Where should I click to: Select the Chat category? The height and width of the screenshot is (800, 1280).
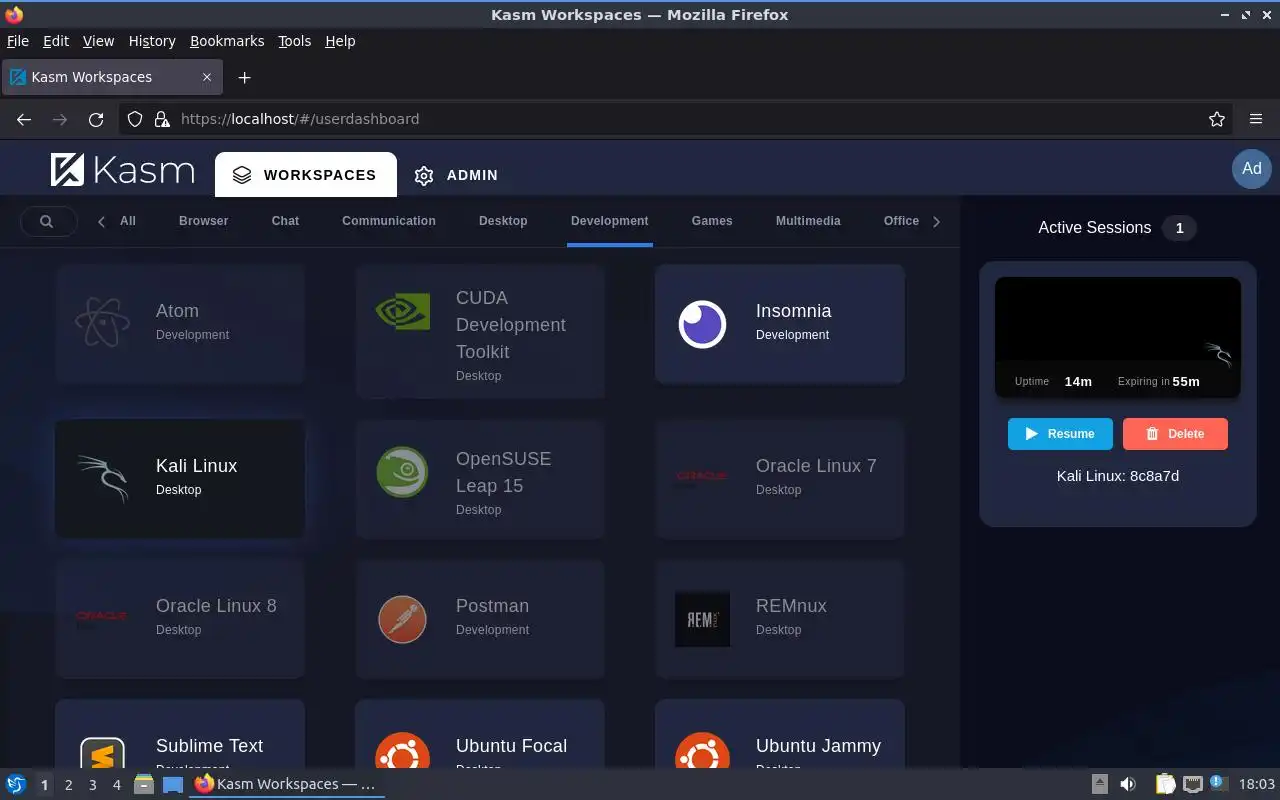tap(285, 221)
